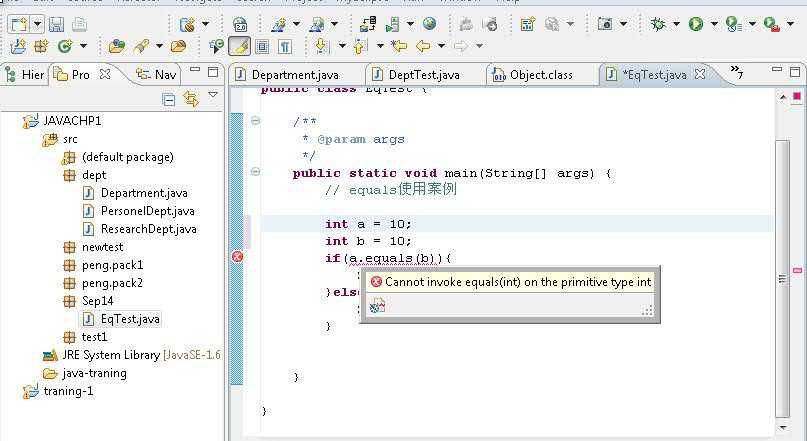Open the web browser globe icon

[429, 24]
